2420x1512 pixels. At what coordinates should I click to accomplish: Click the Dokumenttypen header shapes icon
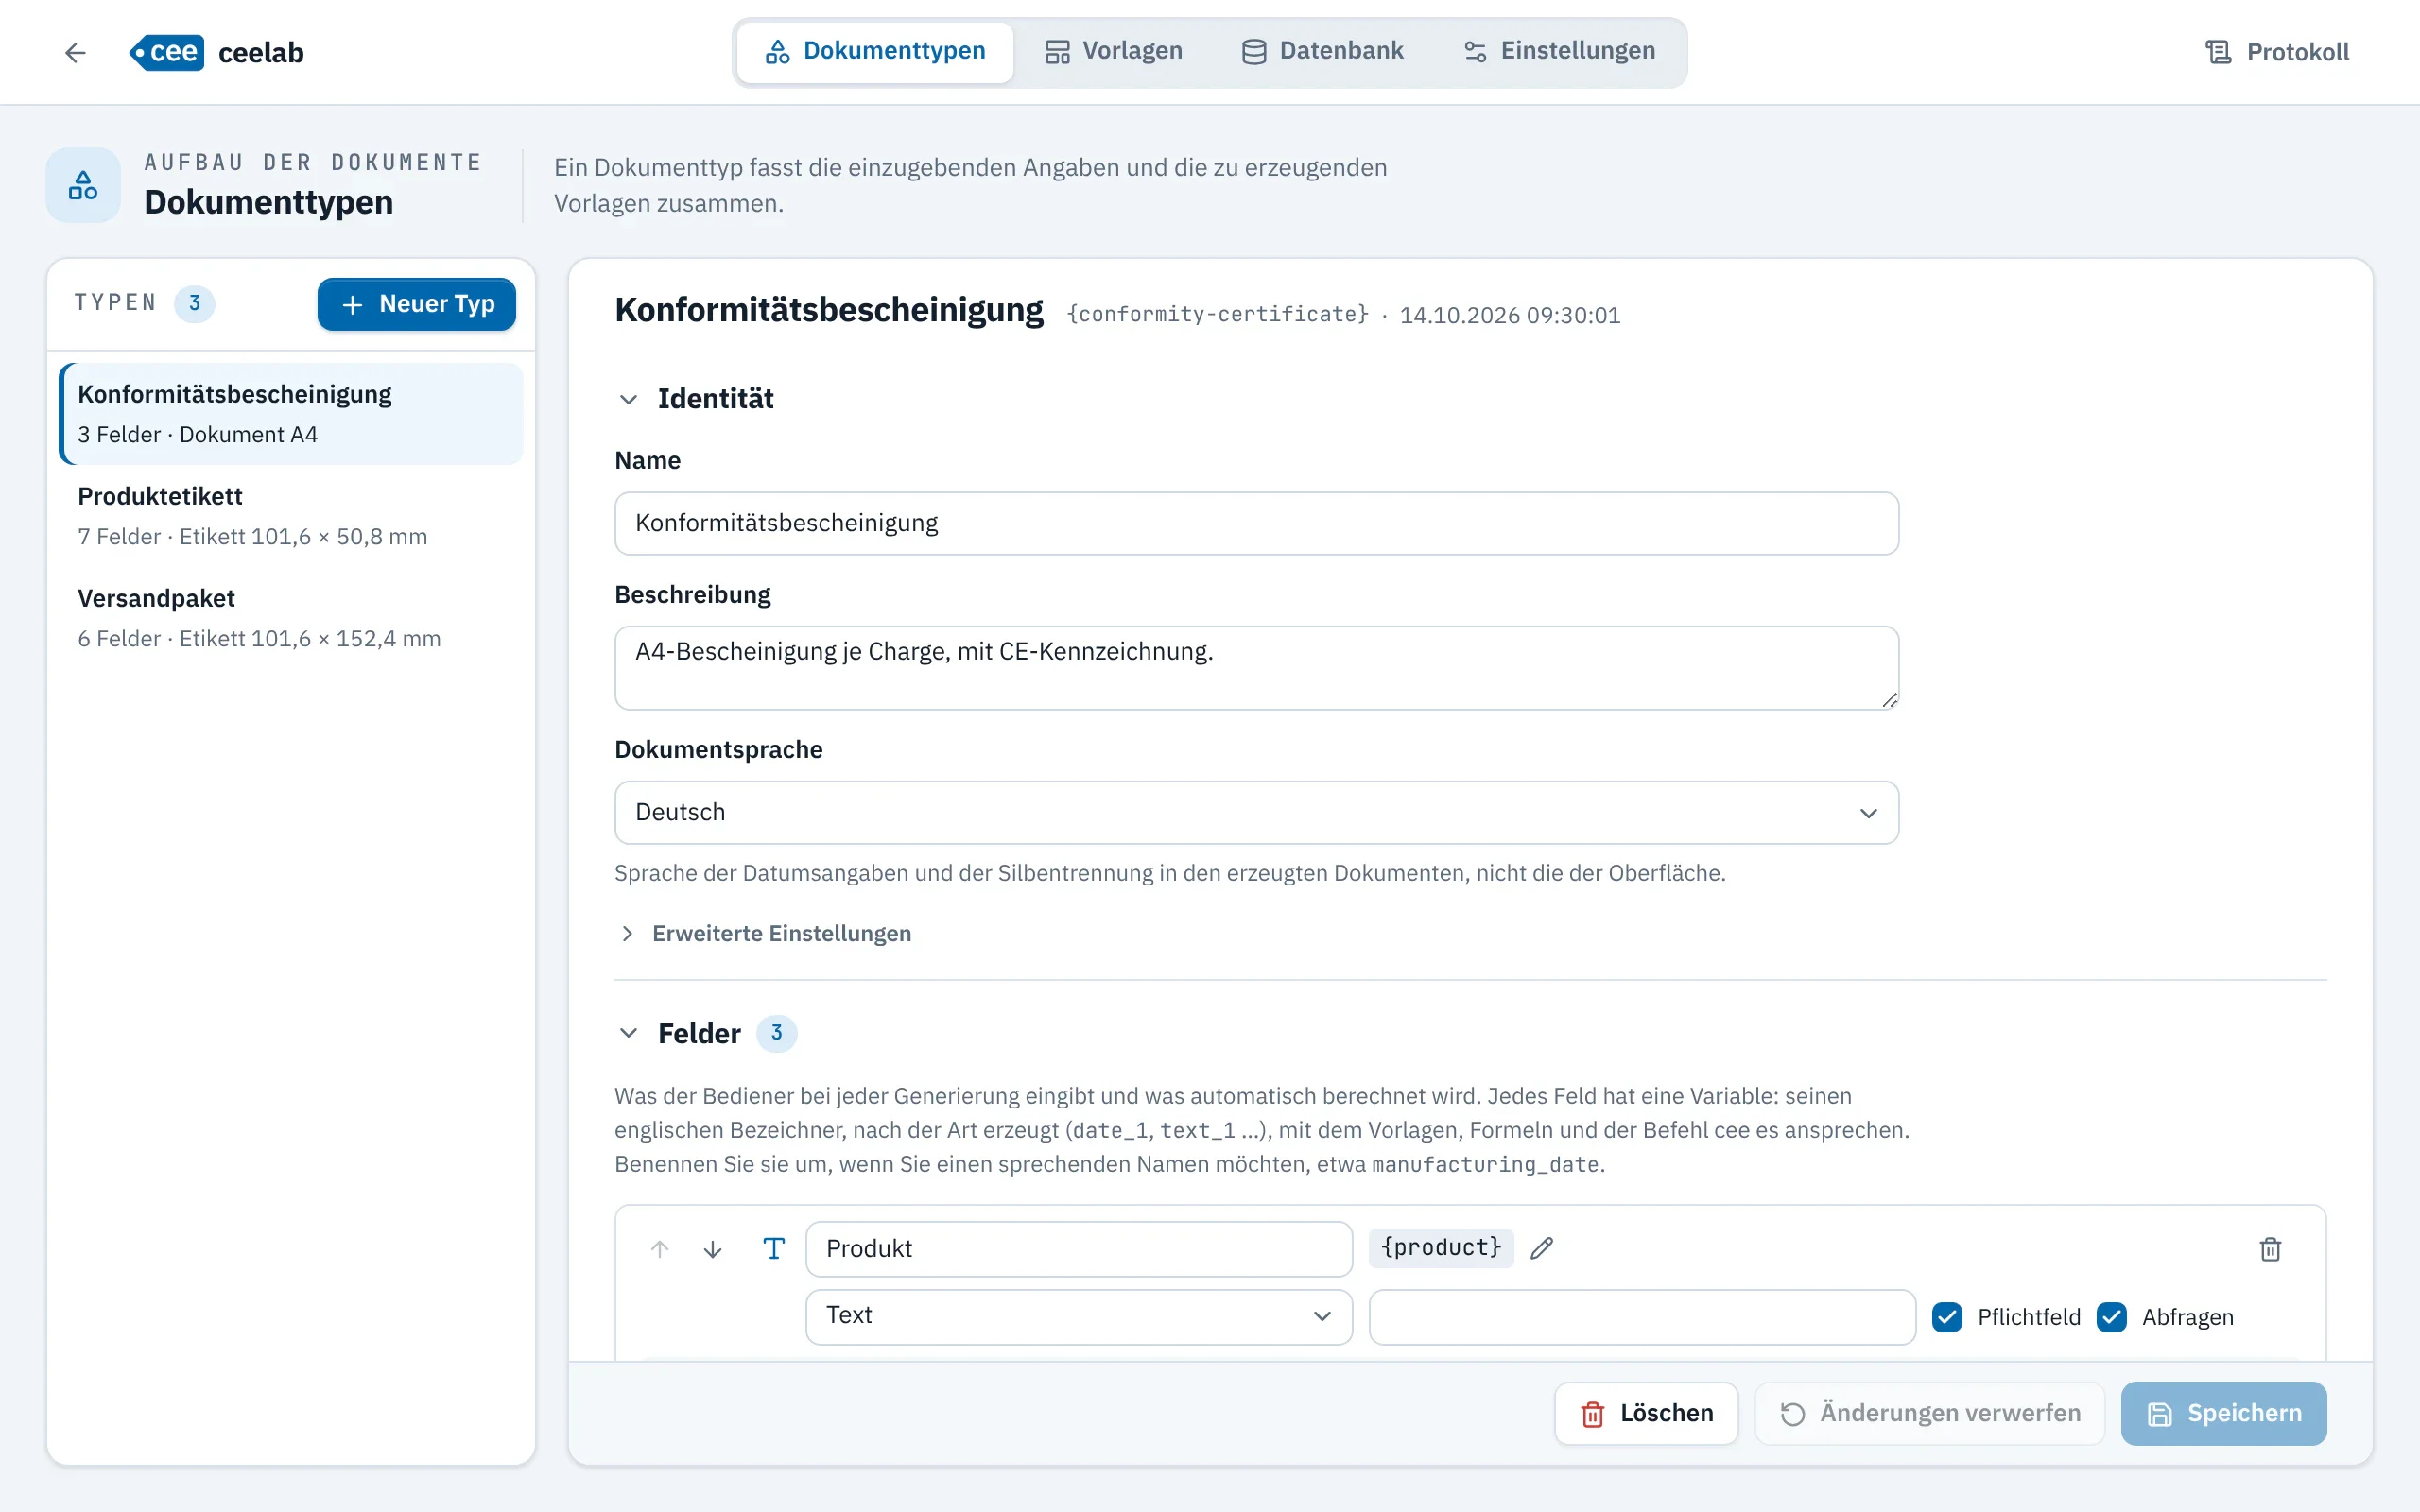83,185
